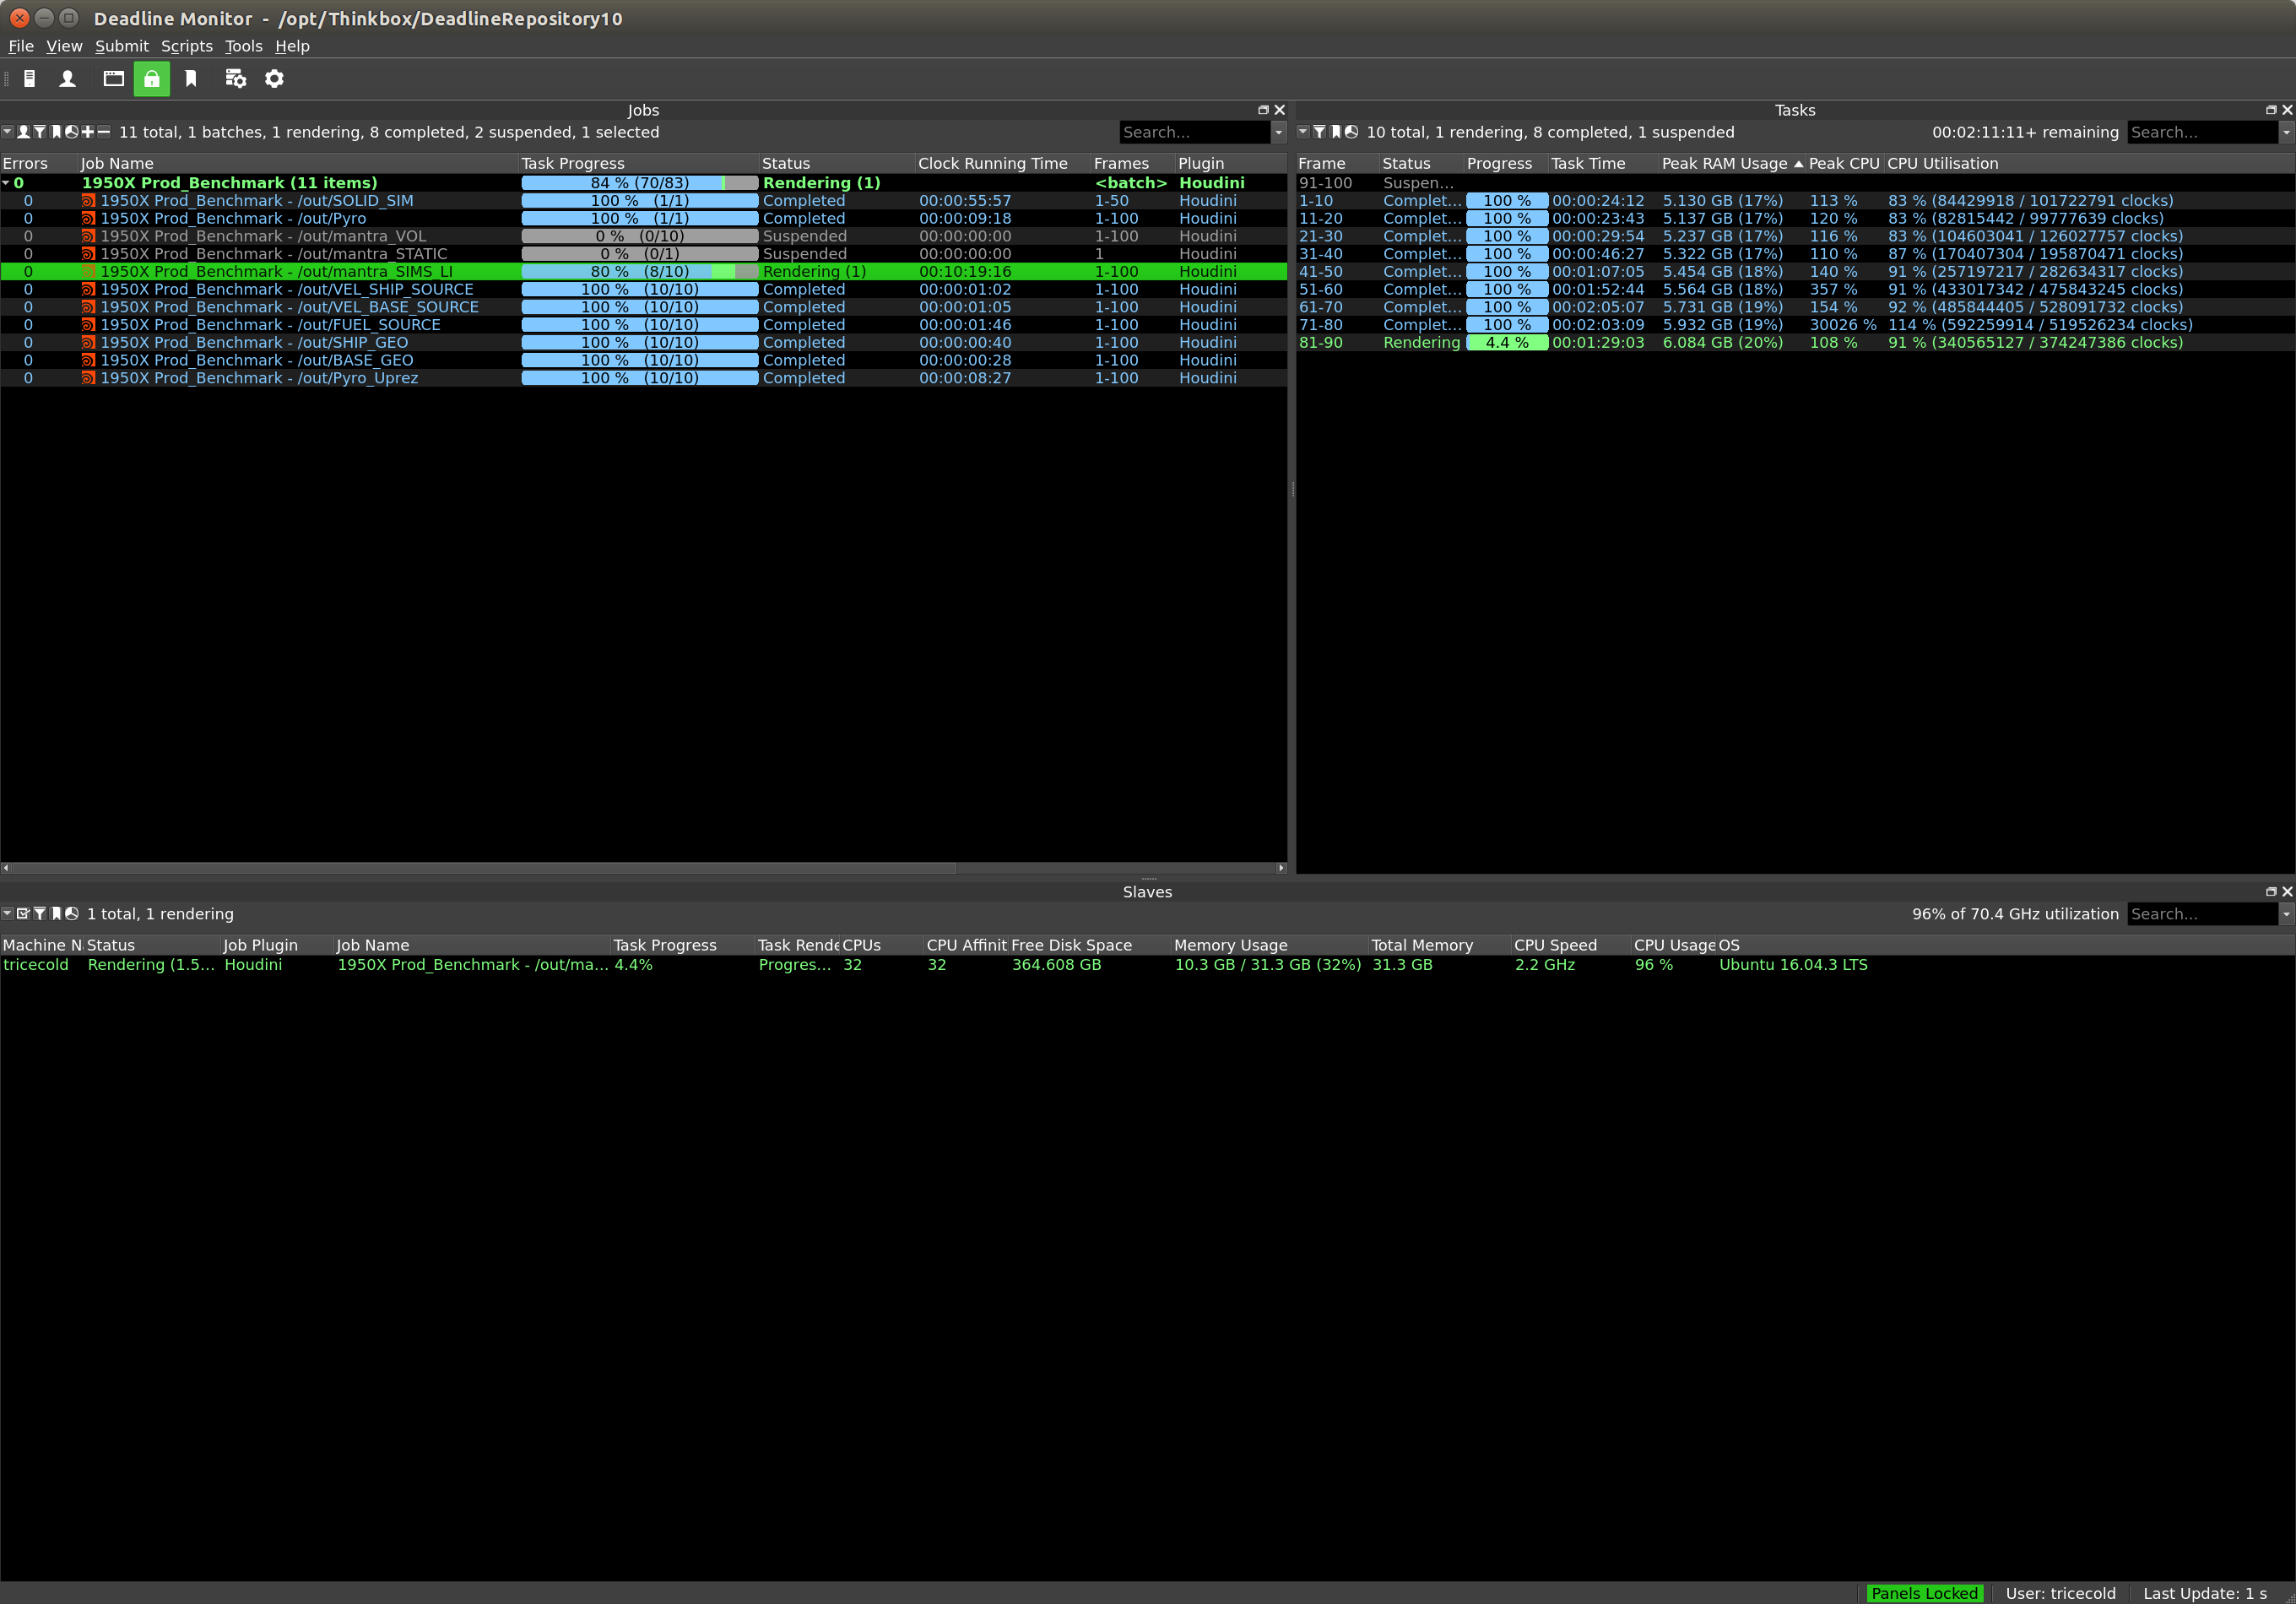
Task: Click the Slaves panel search field
Action: click(2203, 914)
